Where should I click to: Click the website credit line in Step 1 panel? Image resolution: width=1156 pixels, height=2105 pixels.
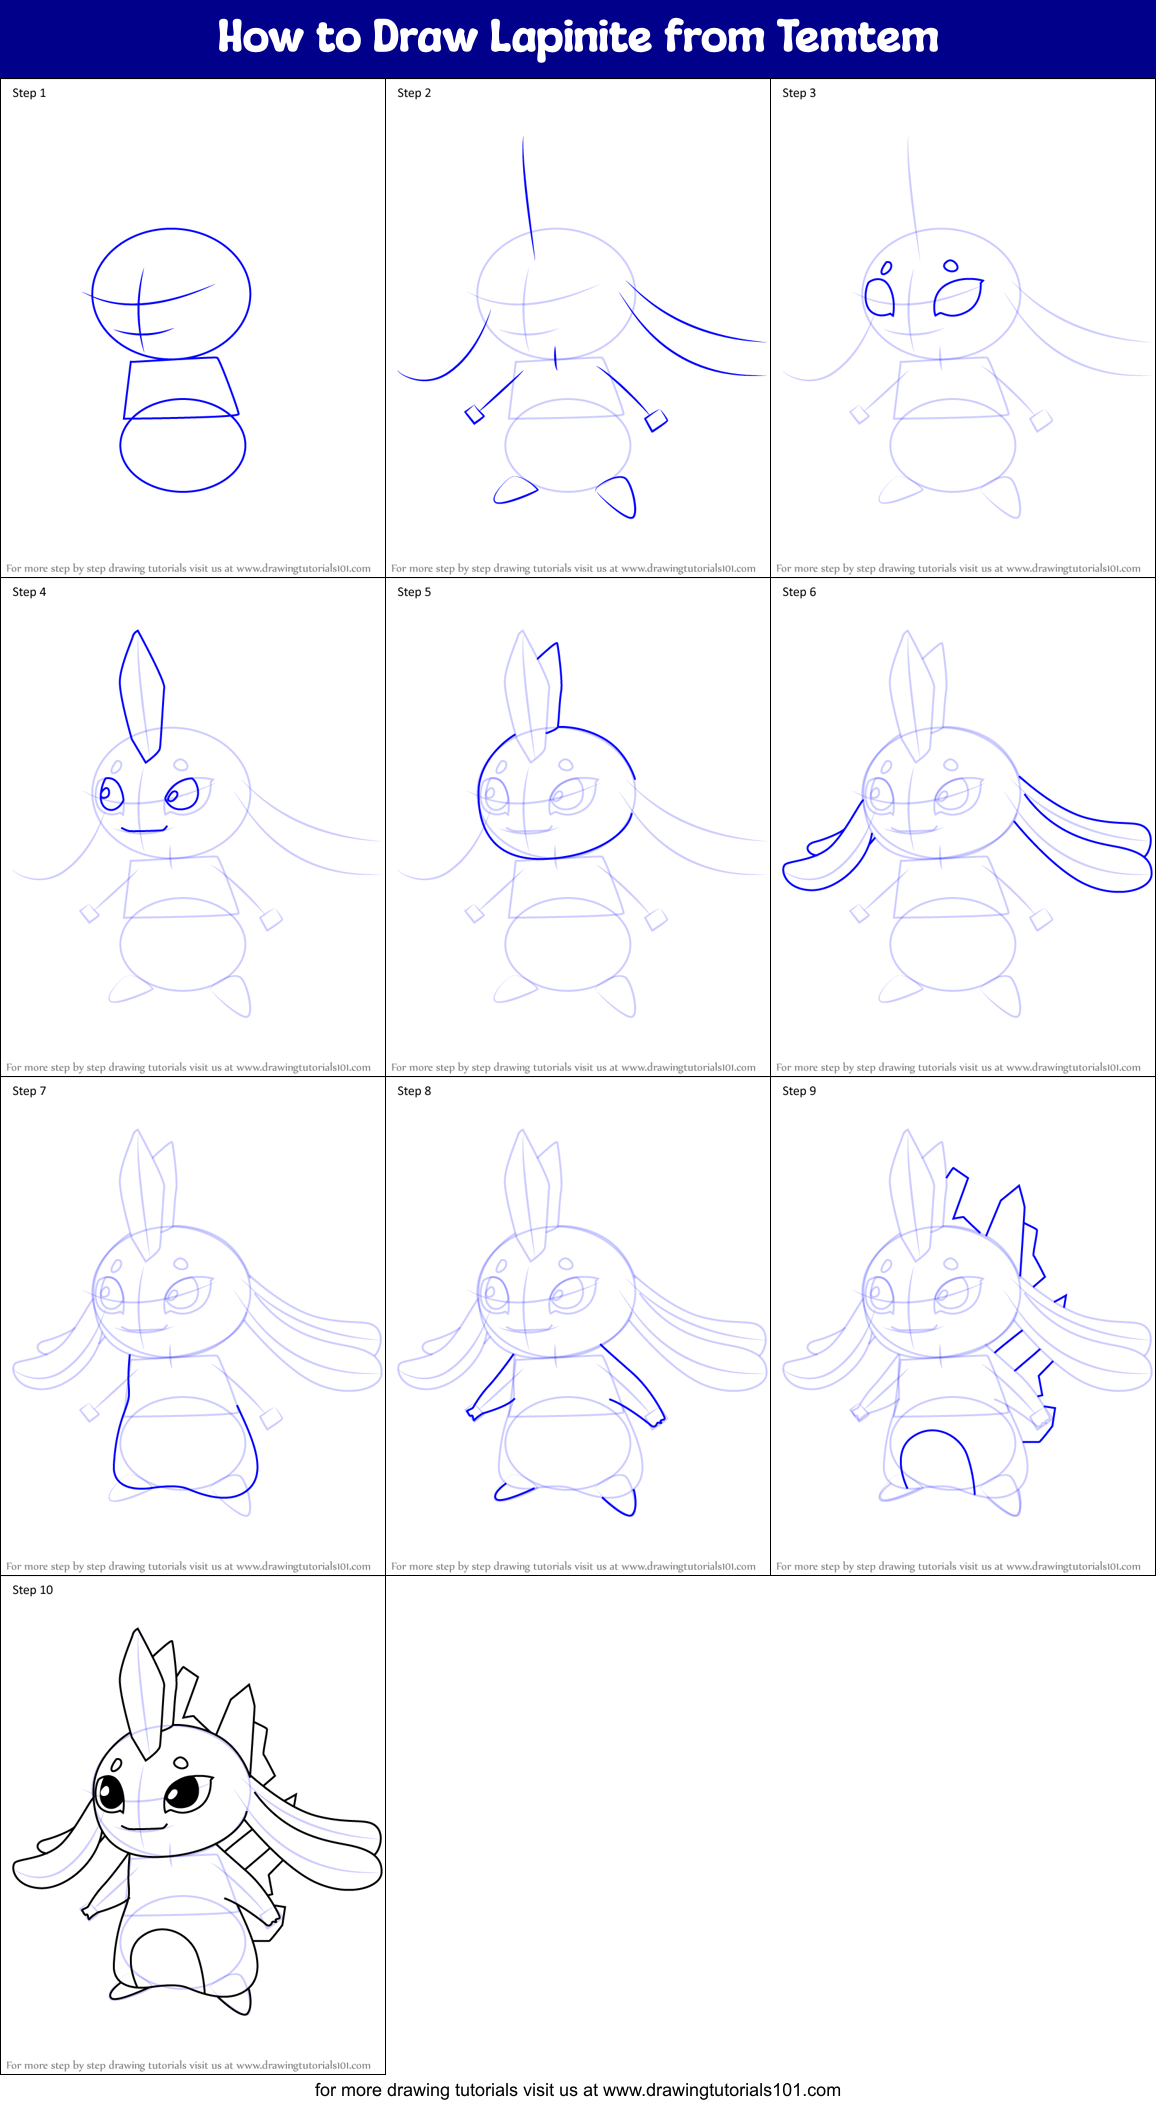tap(188, 568)
